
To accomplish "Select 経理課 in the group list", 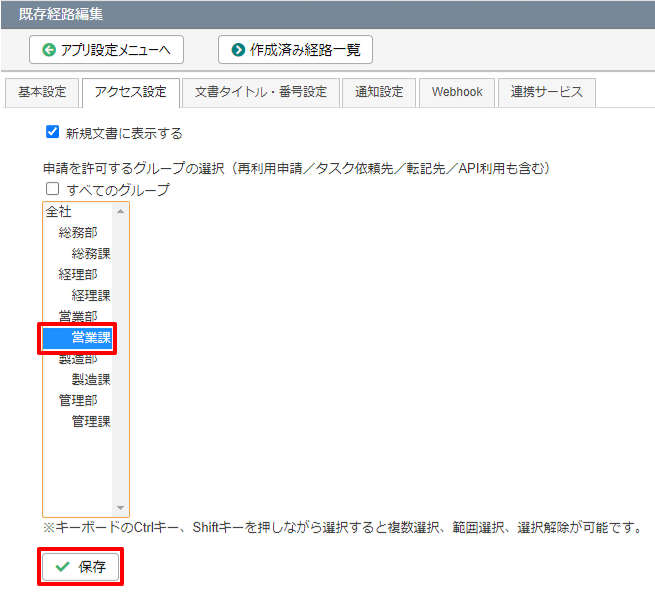I will 78,295.
